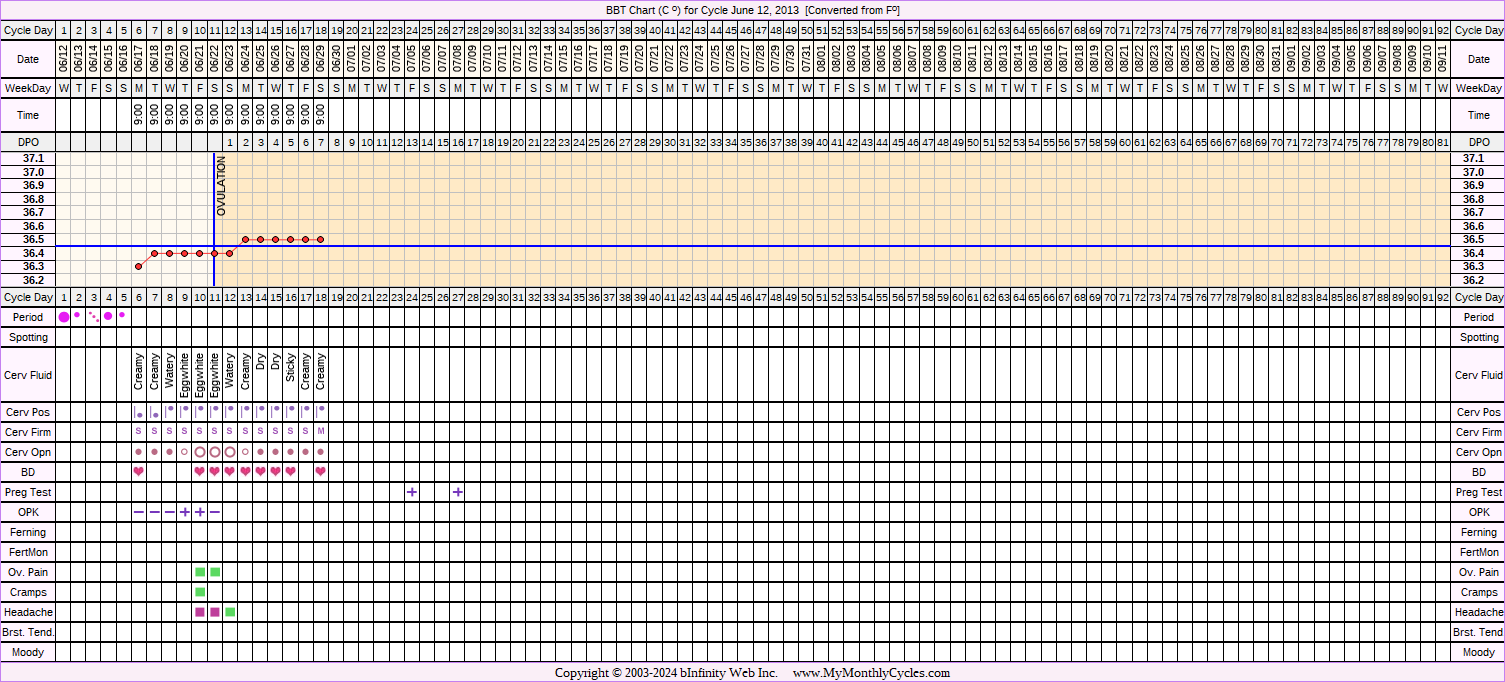
Task: Select the green headache square on cycle day 12
Action: (230, 612)
